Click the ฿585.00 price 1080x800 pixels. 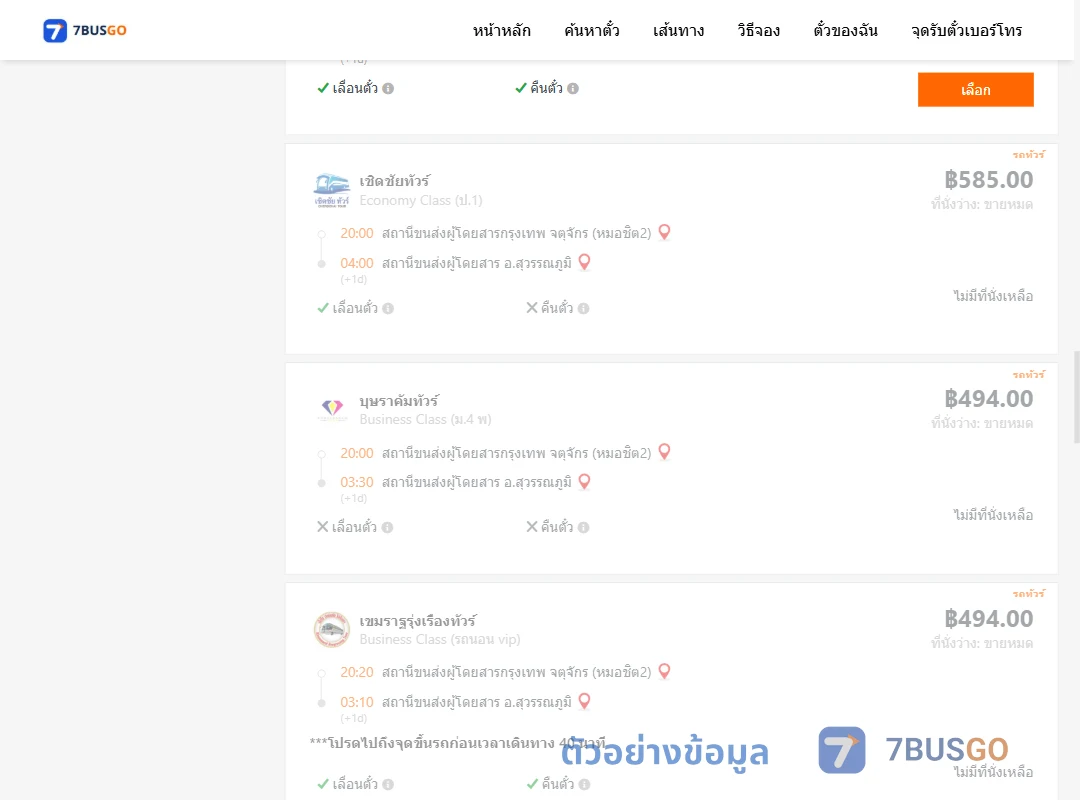click(988, 180)
